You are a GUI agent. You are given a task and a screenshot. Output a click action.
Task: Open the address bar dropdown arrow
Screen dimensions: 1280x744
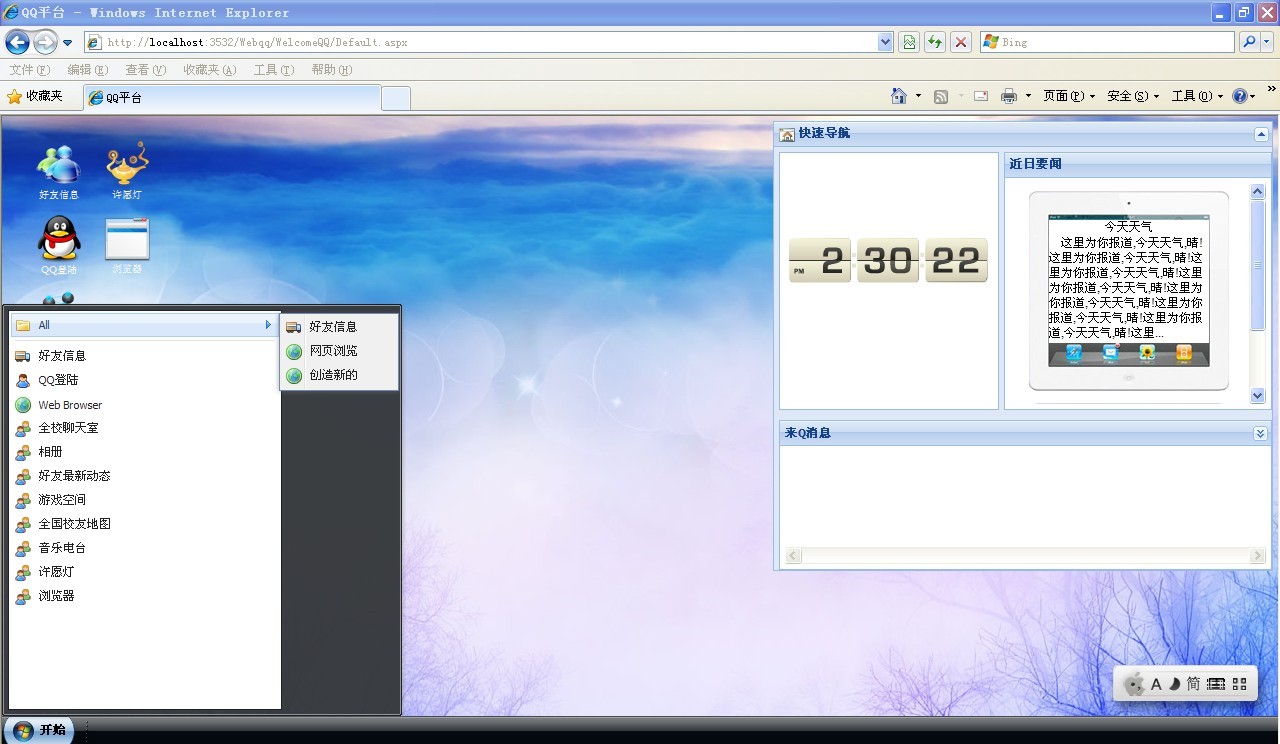885,42
